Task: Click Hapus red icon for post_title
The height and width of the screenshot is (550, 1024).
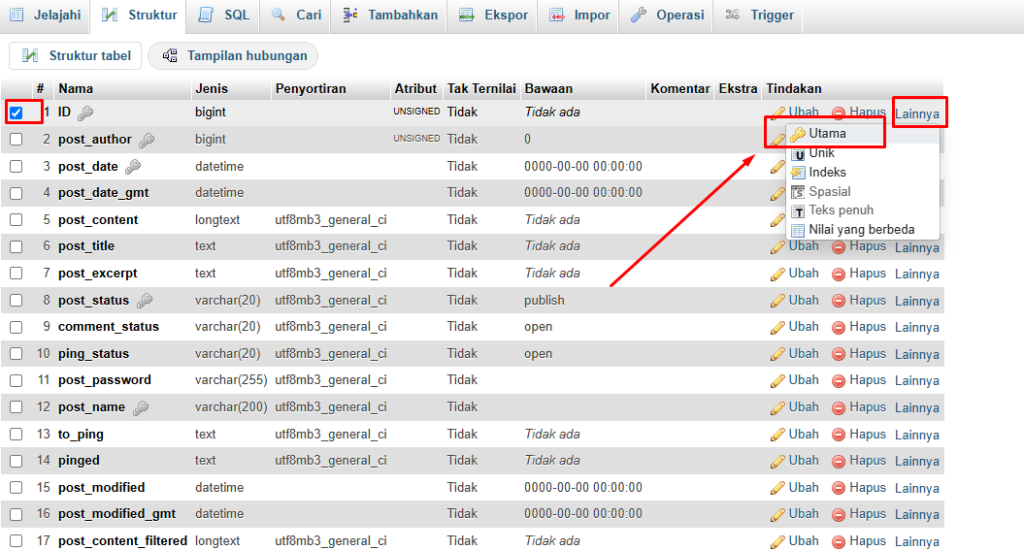Action: click(839, 248)
